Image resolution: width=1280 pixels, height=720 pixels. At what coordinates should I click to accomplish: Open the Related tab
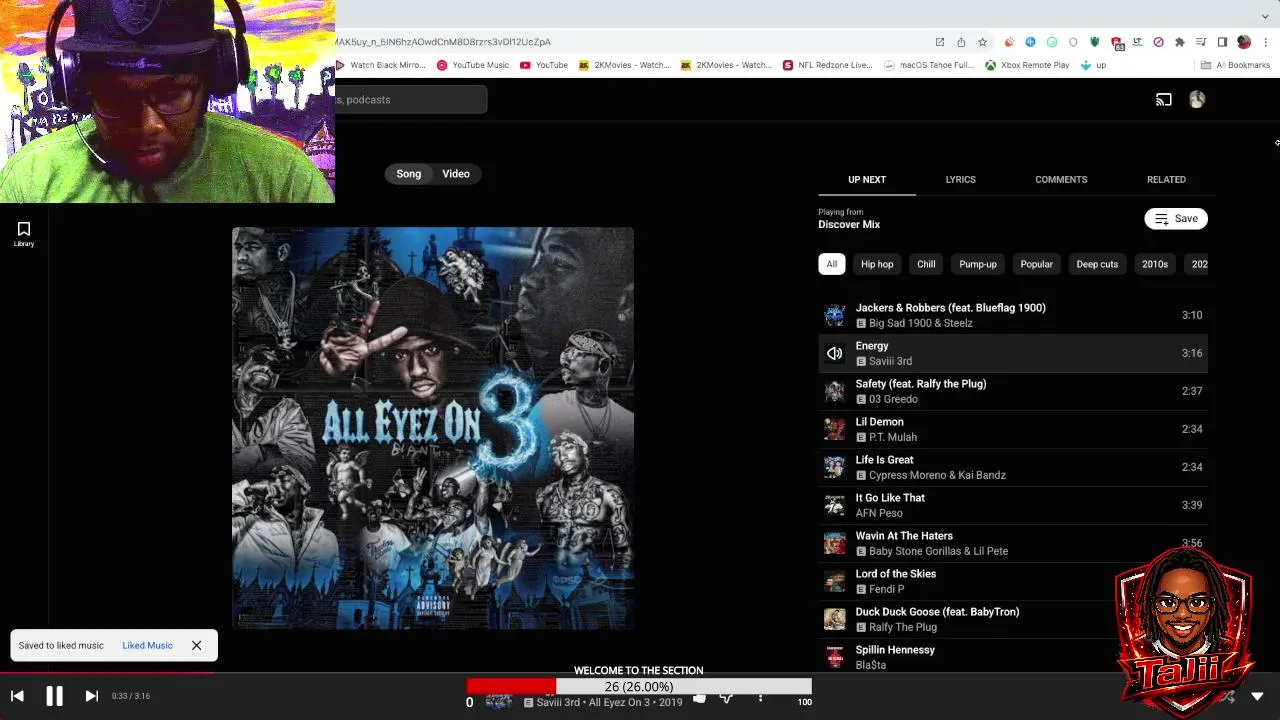[x=1166, y=180]
